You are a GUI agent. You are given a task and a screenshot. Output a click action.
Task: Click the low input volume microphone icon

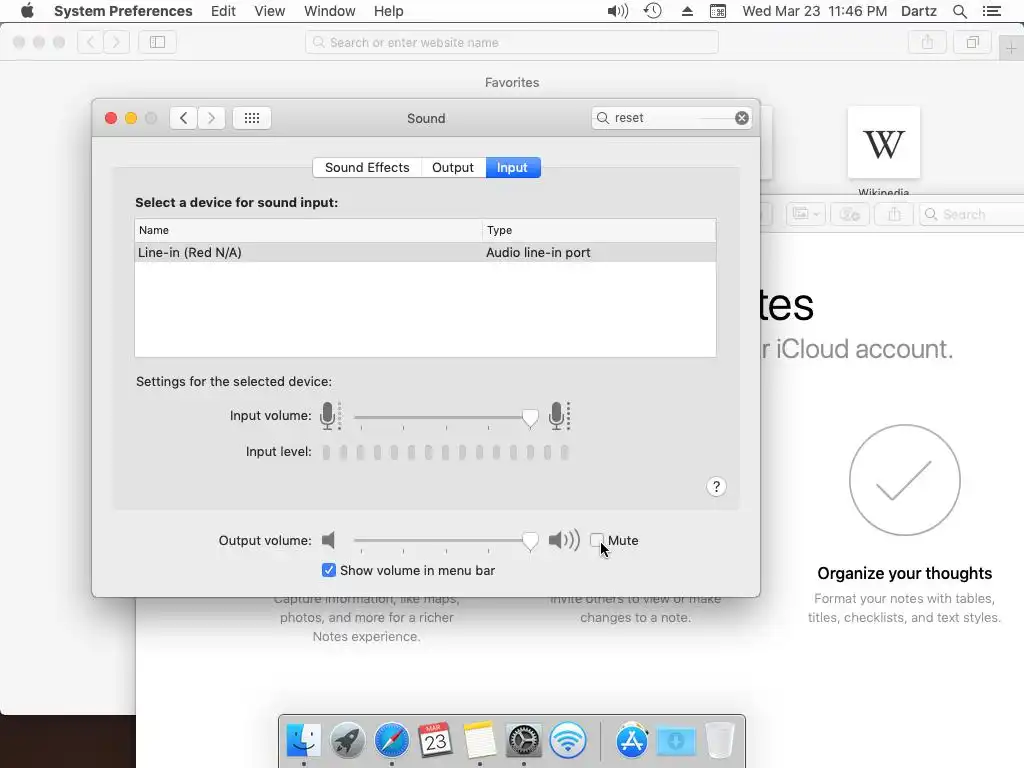coord(330,416)
